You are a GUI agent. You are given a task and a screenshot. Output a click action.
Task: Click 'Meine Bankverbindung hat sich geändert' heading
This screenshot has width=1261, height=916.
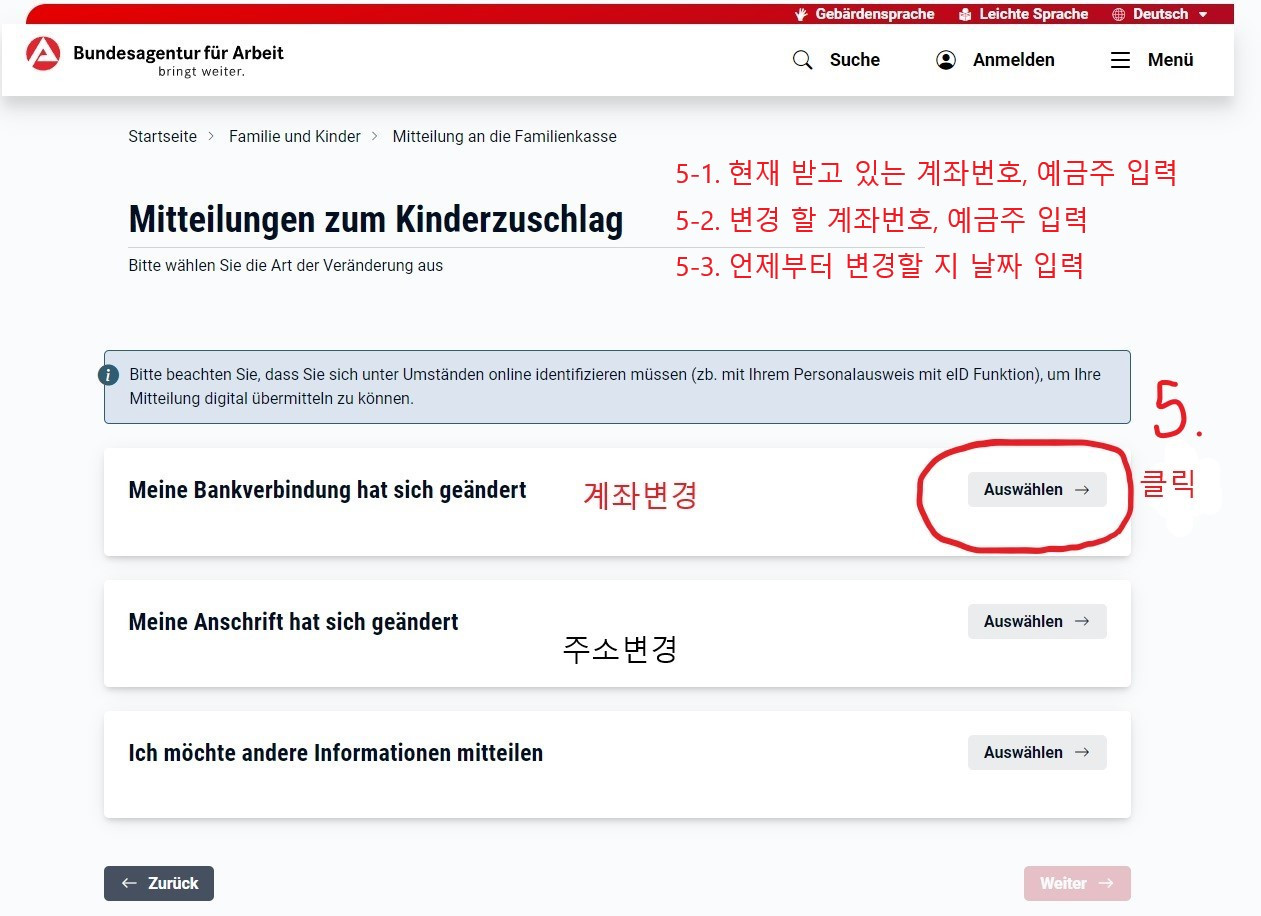328,490
